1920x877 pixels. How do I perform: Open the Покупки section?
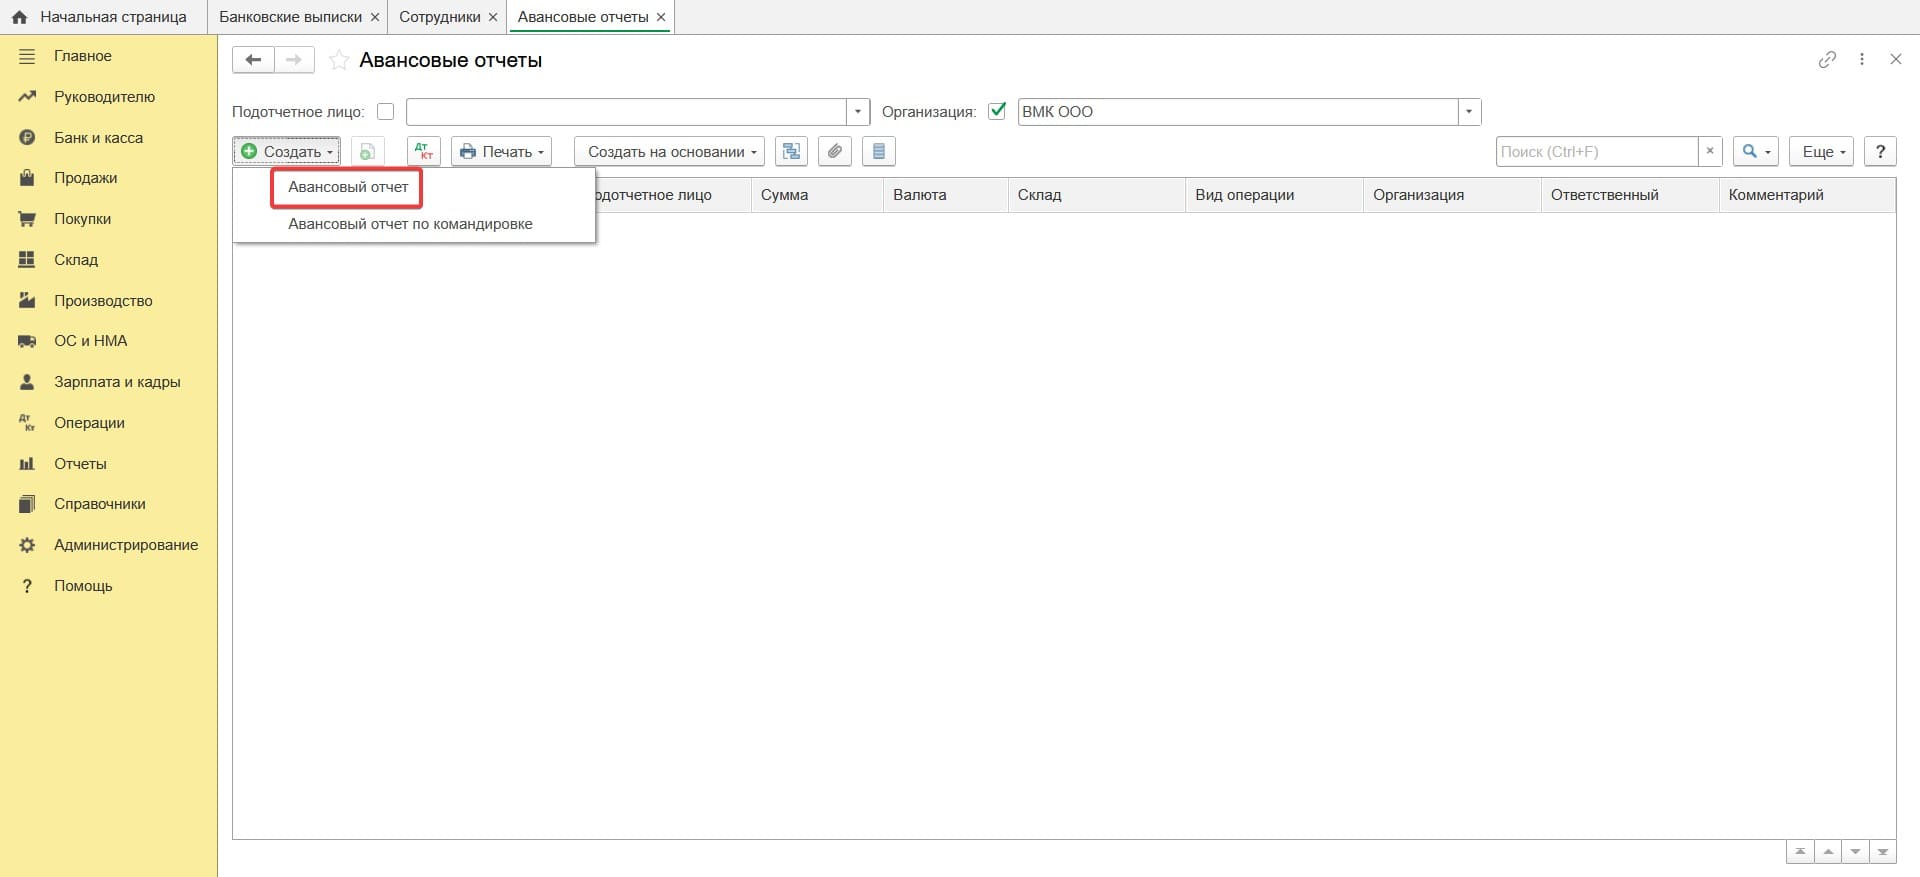(82, 219)
